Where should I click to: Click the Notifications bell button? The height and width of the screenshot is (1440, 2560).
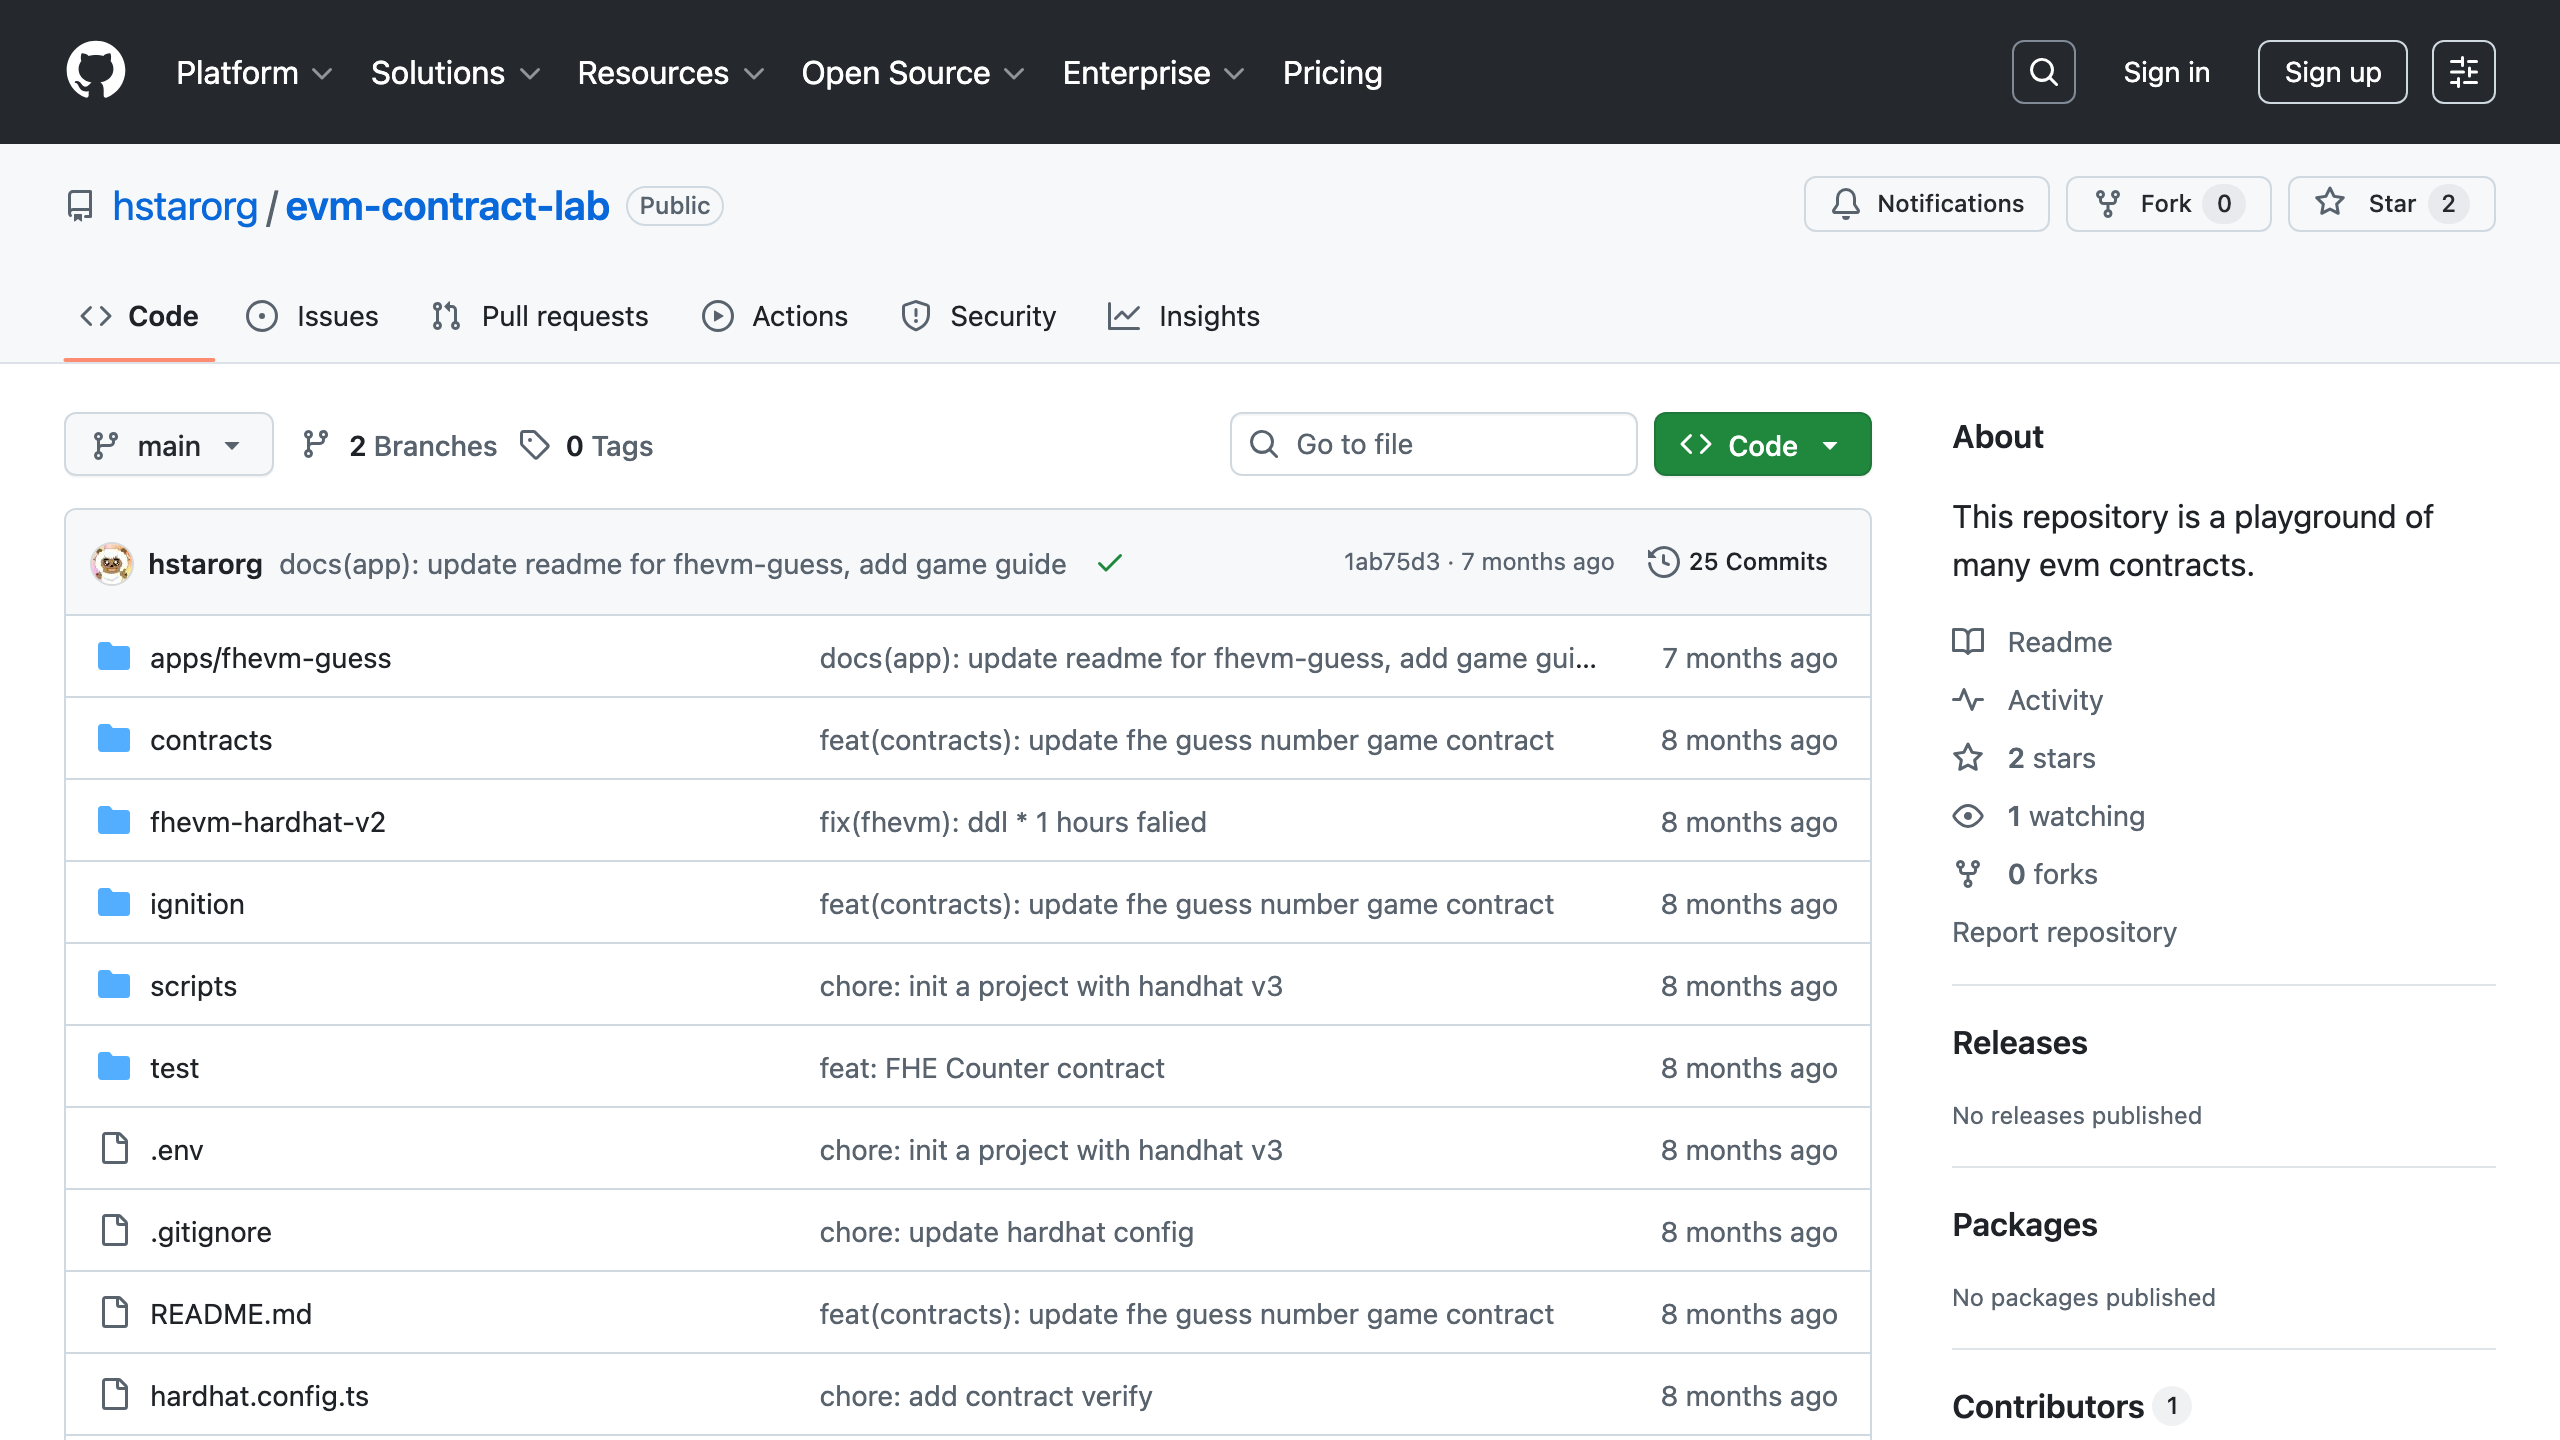[1926, 204]
